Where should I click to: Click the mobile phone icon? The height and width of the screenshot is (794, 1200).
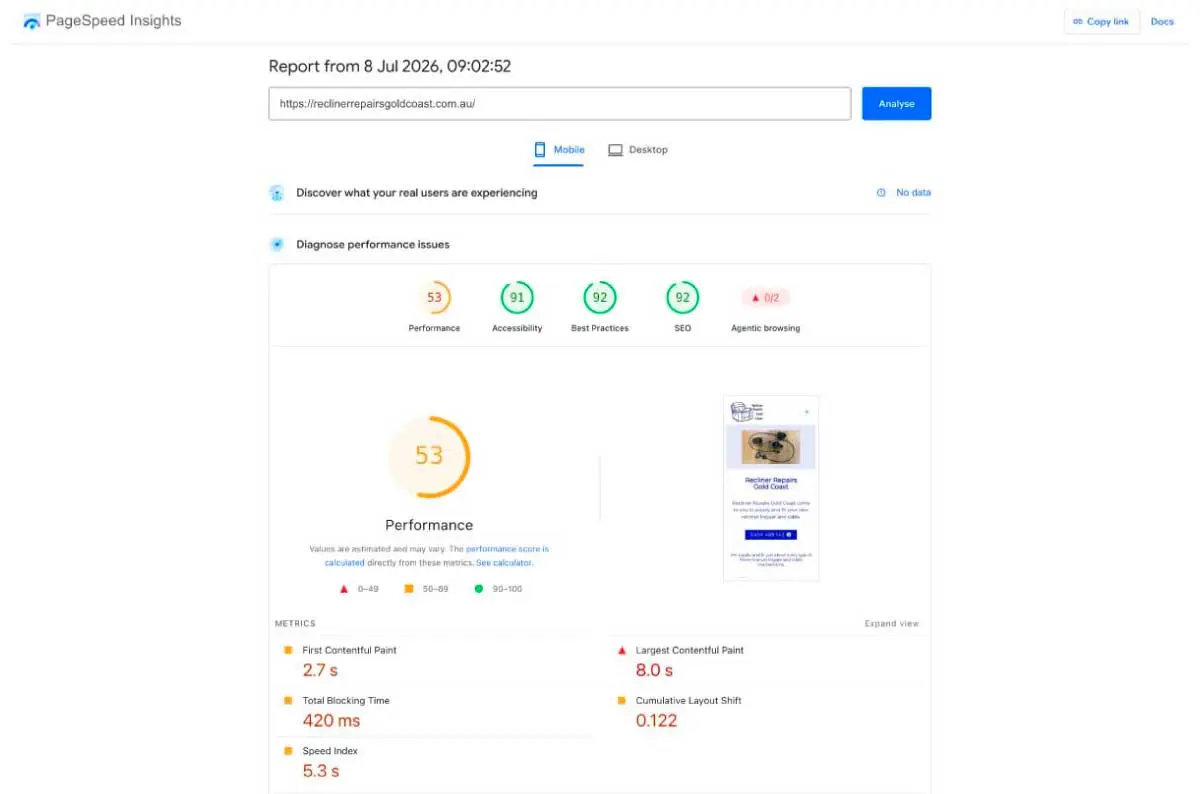point(540,150)
